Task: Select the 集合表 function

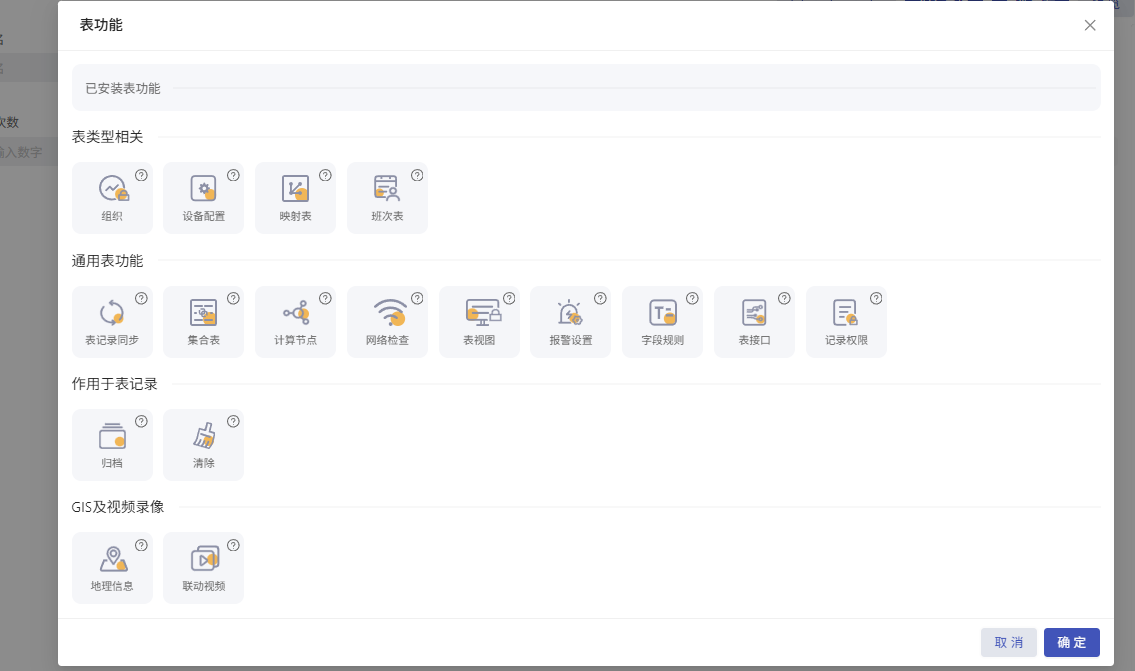Action: (204, 313)
